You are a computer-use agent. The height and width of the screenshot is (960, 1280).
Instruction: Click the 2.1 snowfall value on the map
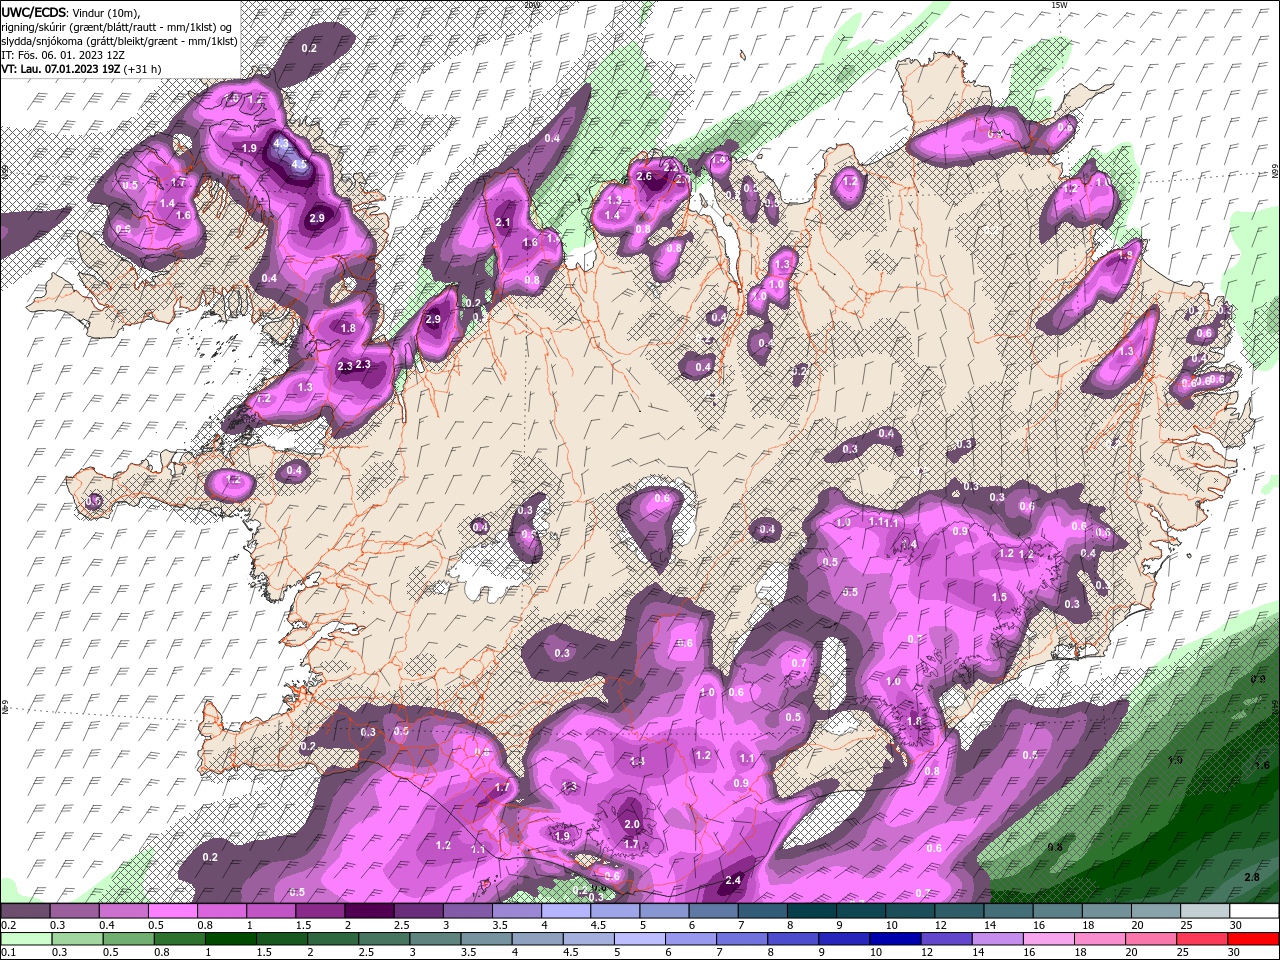point(503,223)
